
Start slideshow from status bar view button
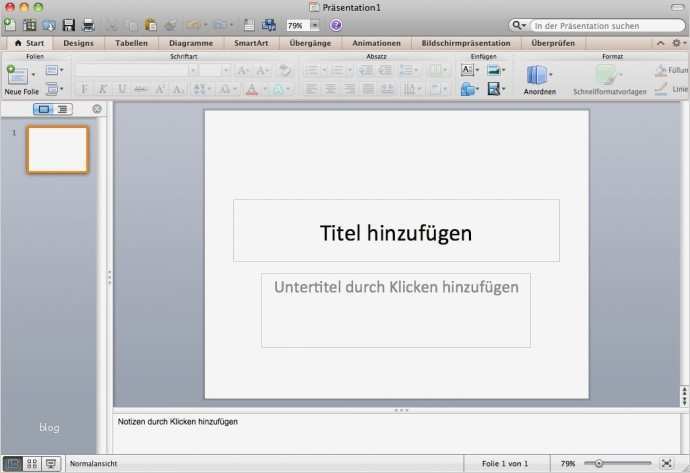pyautogui.click(x=51, y=463)
